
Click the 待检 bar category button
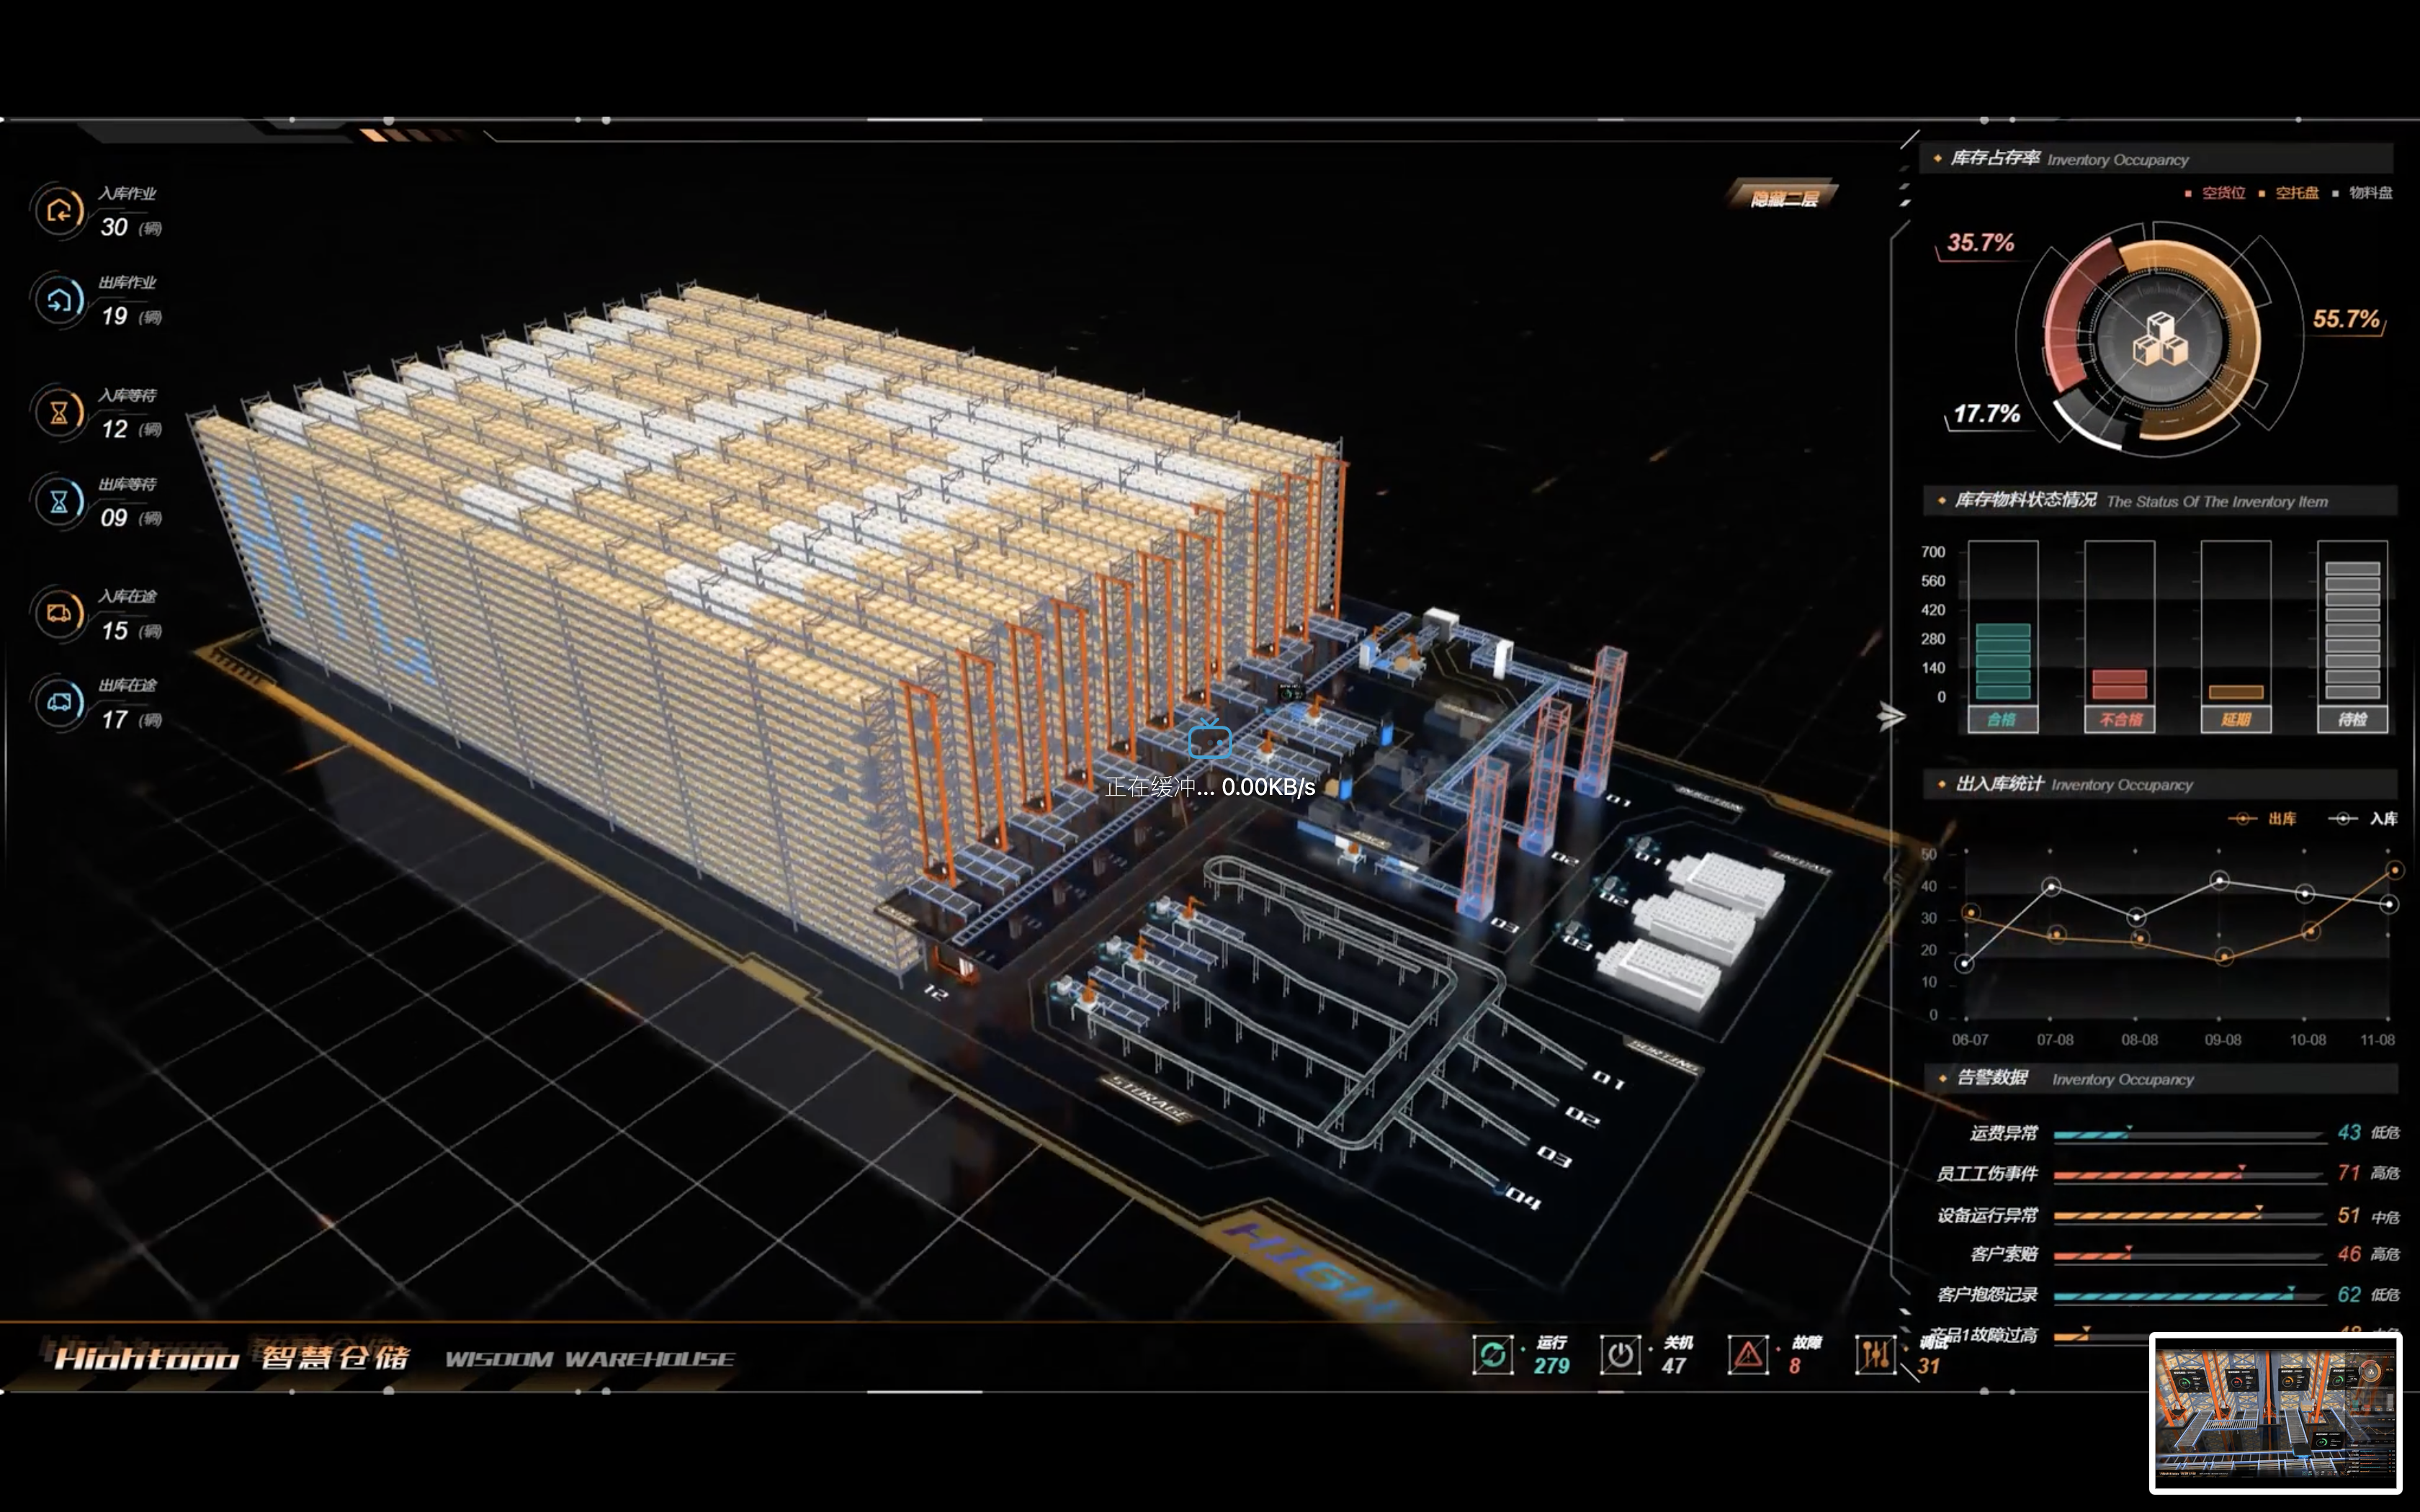point(2352,719)
